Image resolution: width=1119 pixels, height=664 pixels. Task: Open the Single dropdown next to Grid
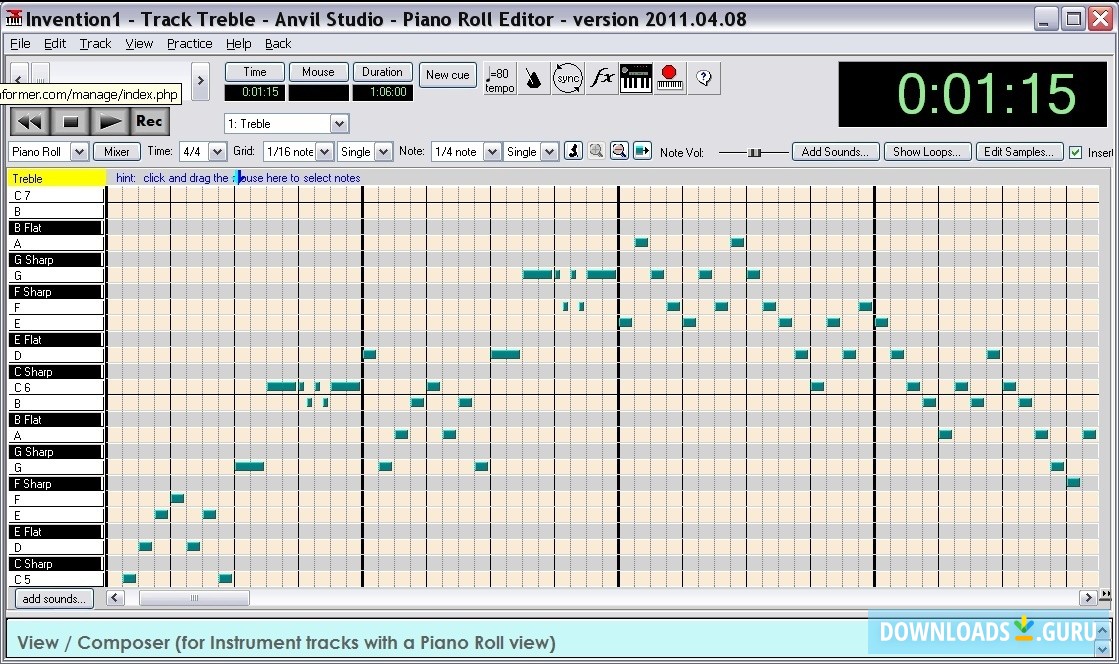[x=365, y=151]
